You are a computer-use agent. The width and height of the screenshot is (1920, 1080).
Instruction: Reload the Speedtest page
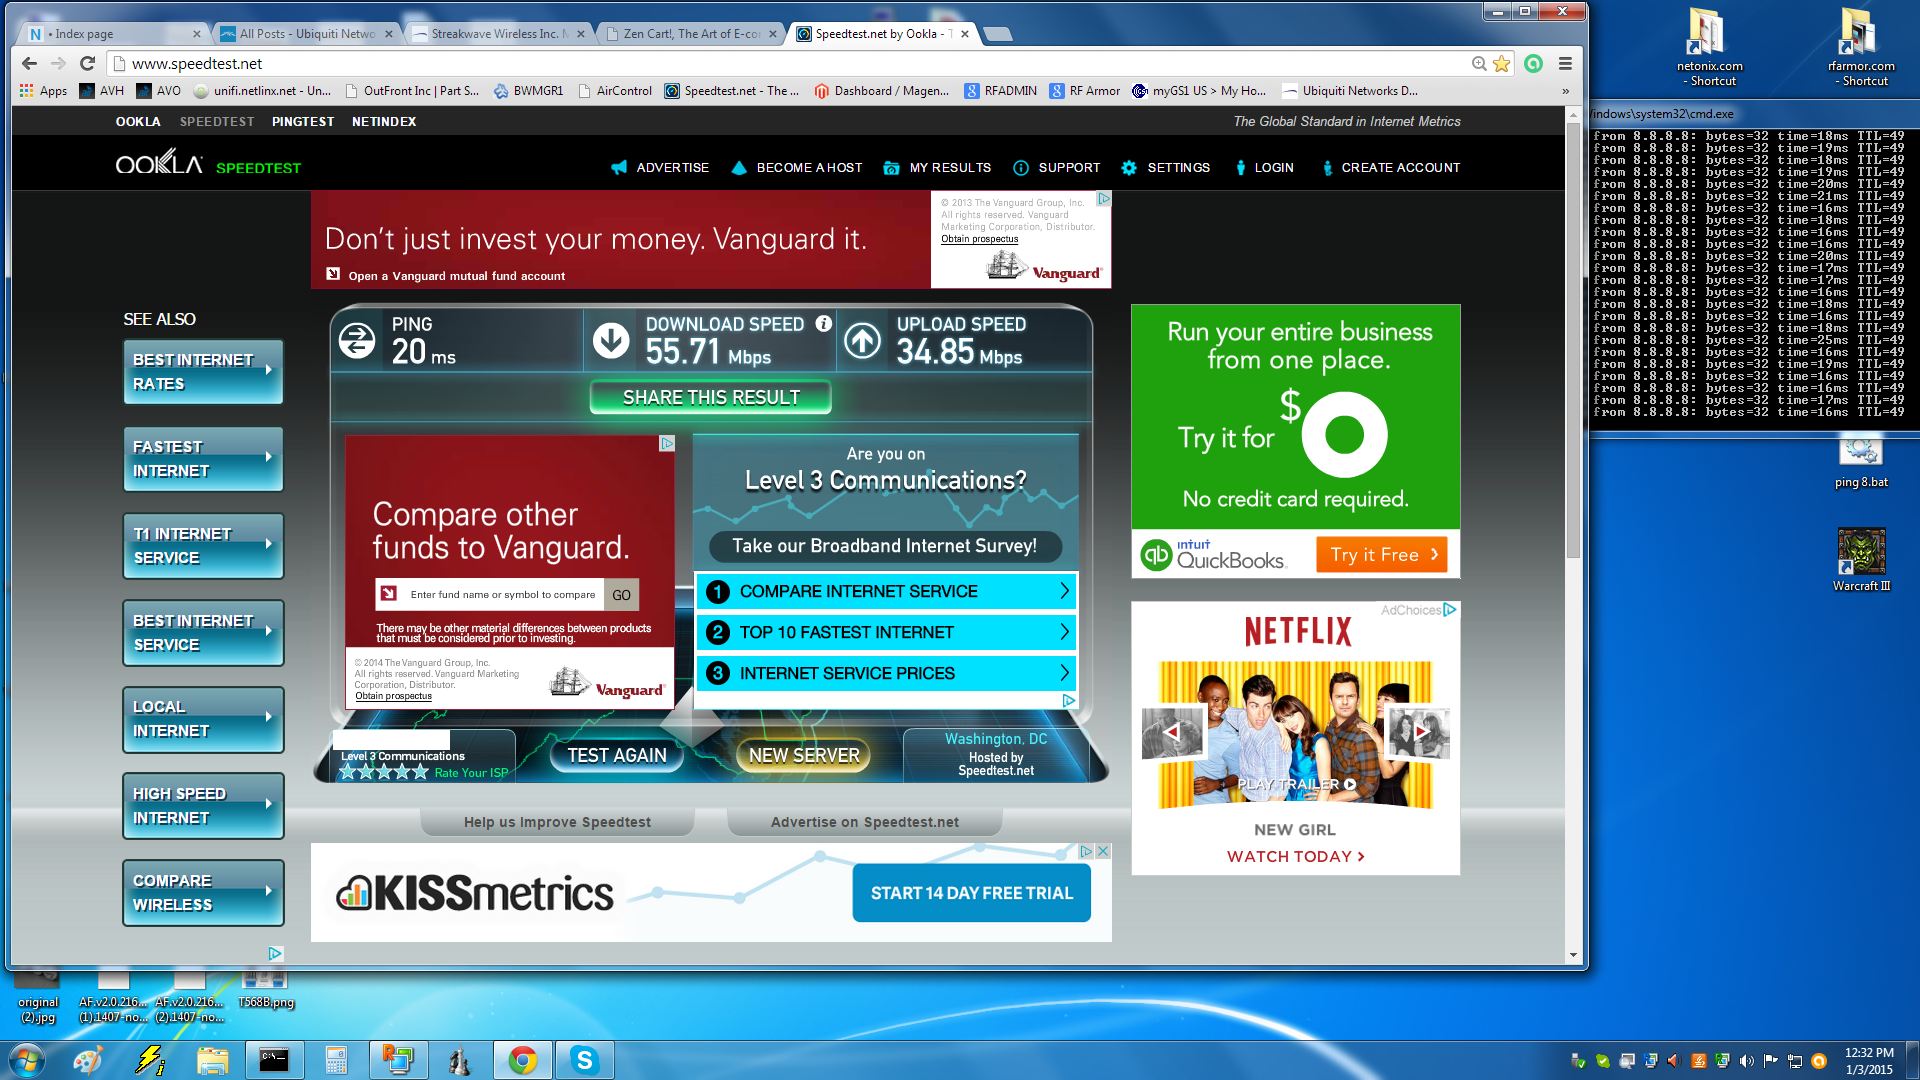(87, 63)
